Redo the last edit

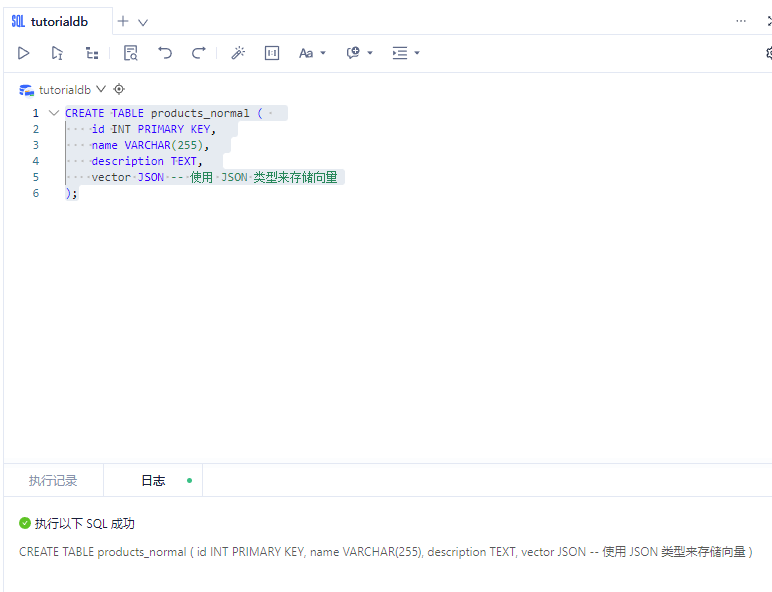click(x=198, y=53)
